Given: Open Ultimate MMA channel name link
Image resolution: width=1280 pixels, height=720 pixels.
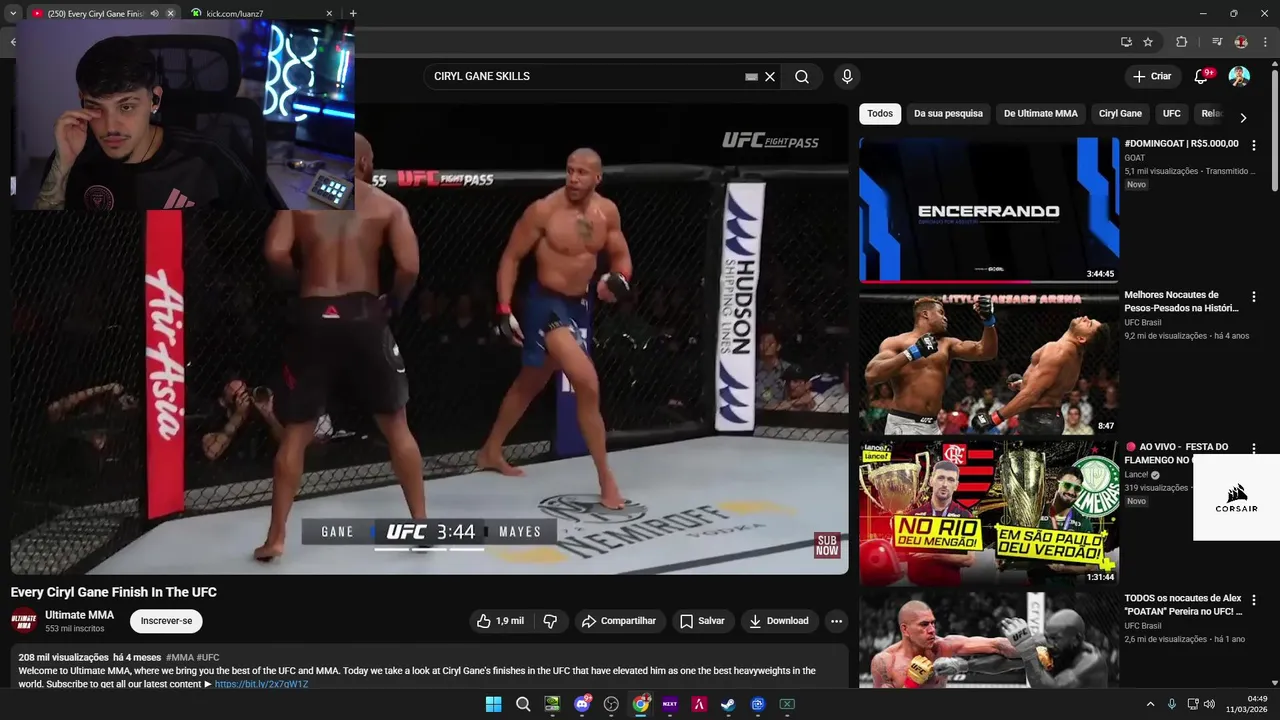Looking at the screenshot, I should click(80, 615).
